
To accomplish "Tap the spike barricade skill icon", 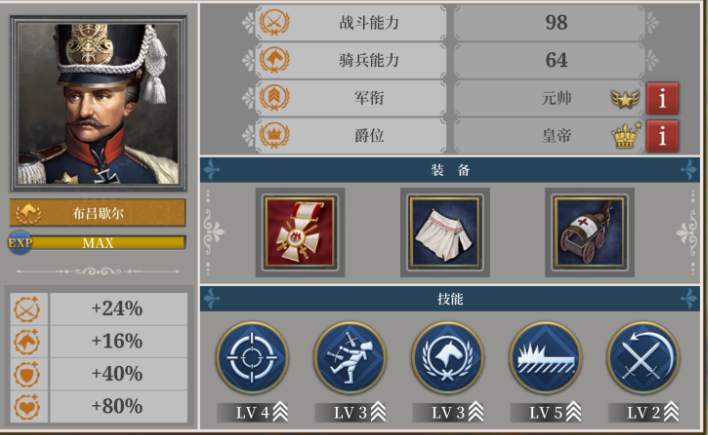I will pos(545,358).
